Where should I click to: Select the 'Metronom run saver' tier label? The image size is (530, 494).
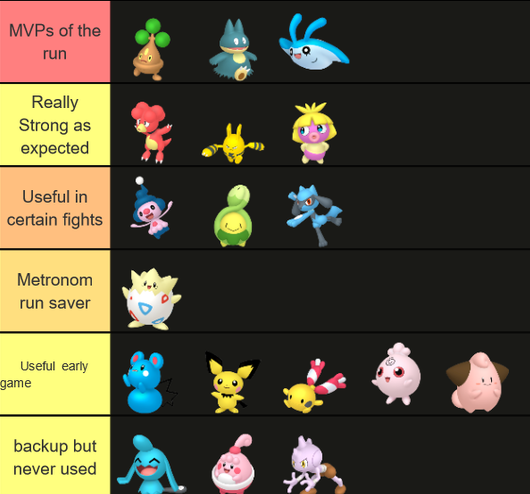pos(55,291)
